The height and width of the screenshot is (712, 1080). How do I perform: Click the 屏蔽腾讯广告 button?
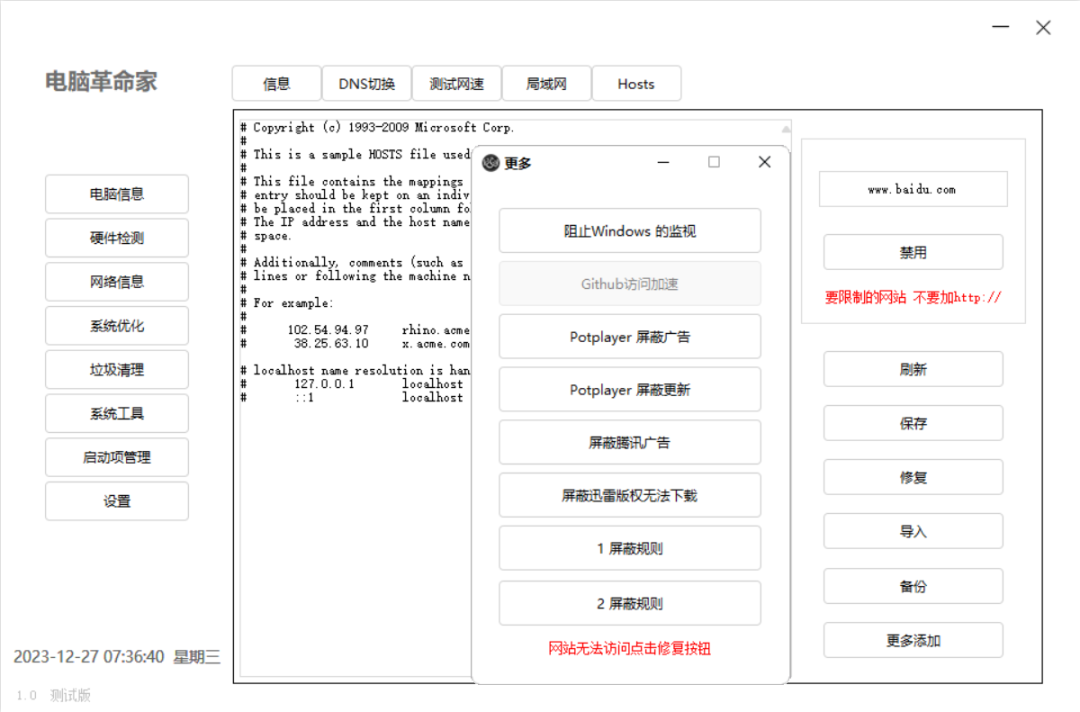pyautogui.click(x=630, y=443)
